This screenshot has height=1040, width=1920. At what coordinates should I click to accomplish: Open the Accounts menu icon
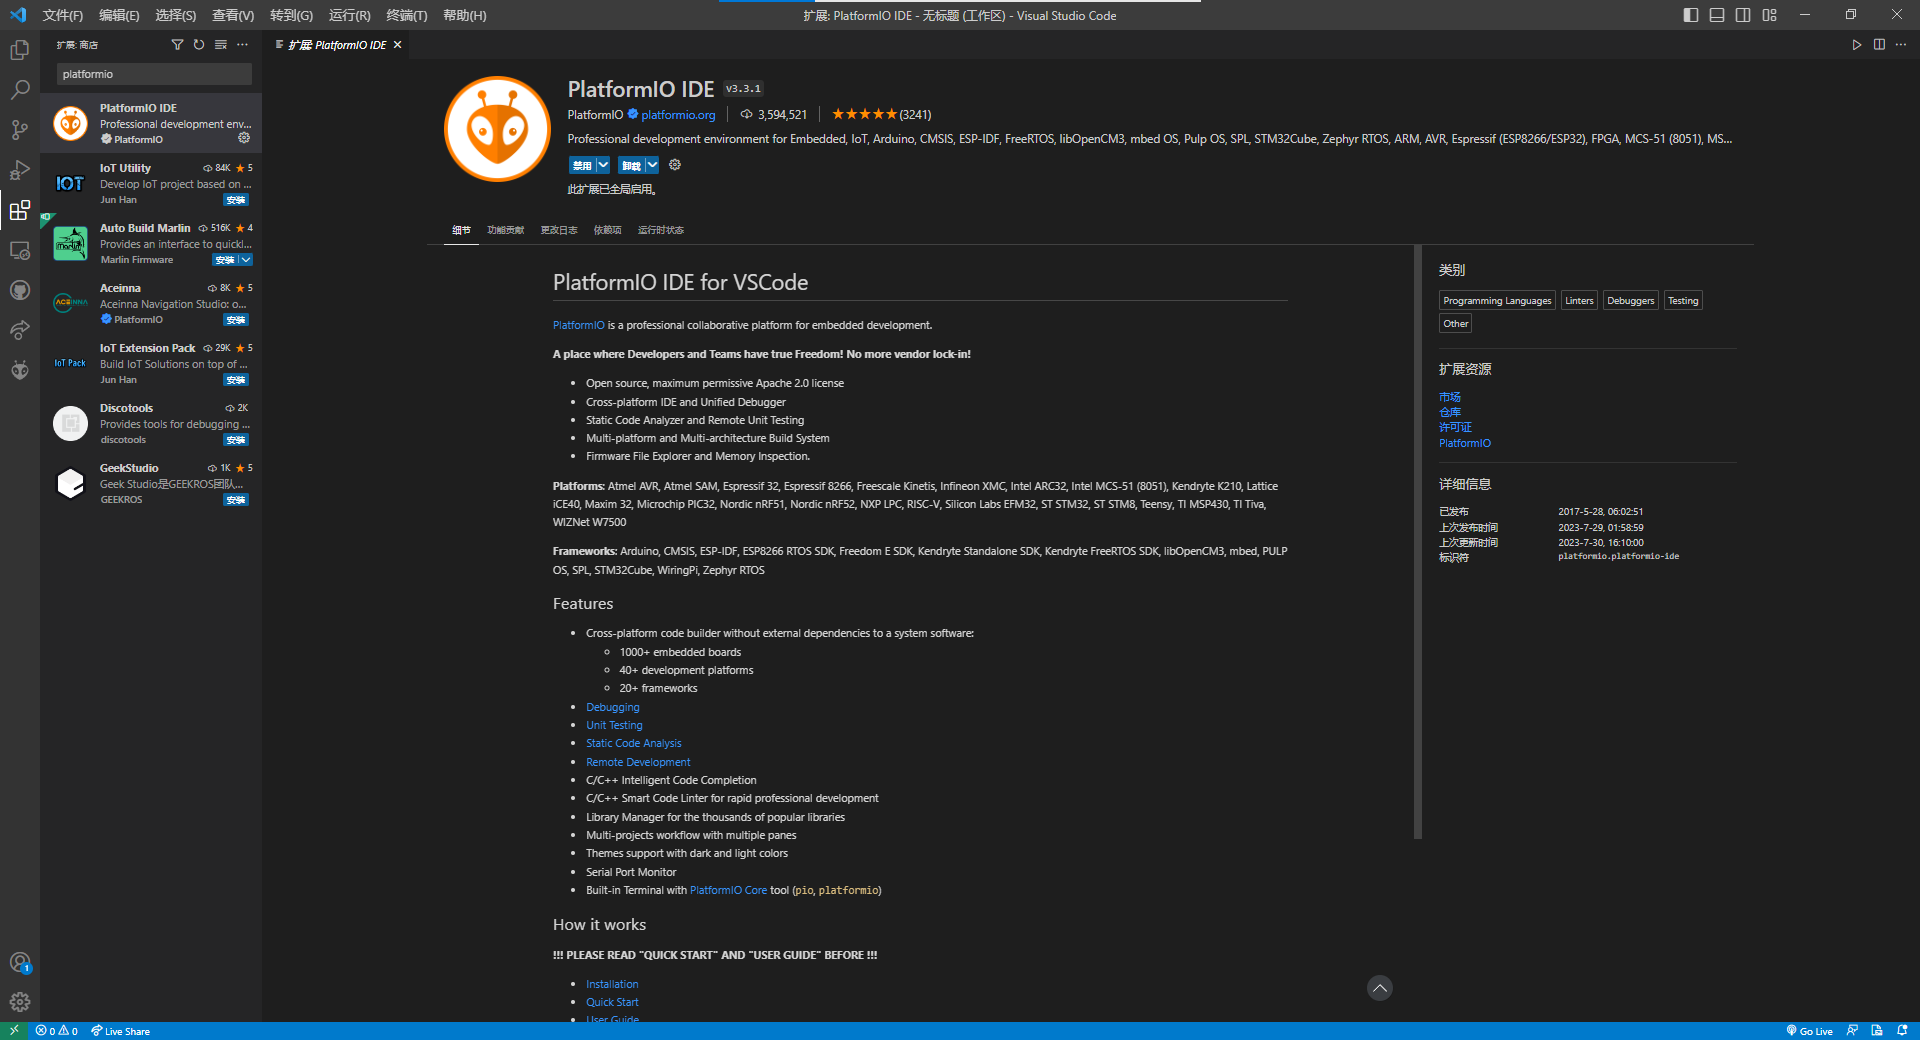click(x=20, y=963)
